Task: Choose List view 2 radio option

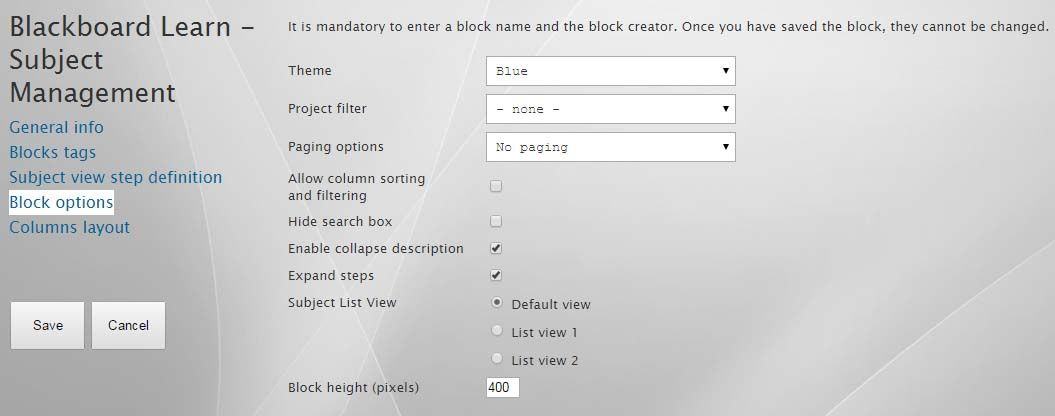Action: (497, 358)
